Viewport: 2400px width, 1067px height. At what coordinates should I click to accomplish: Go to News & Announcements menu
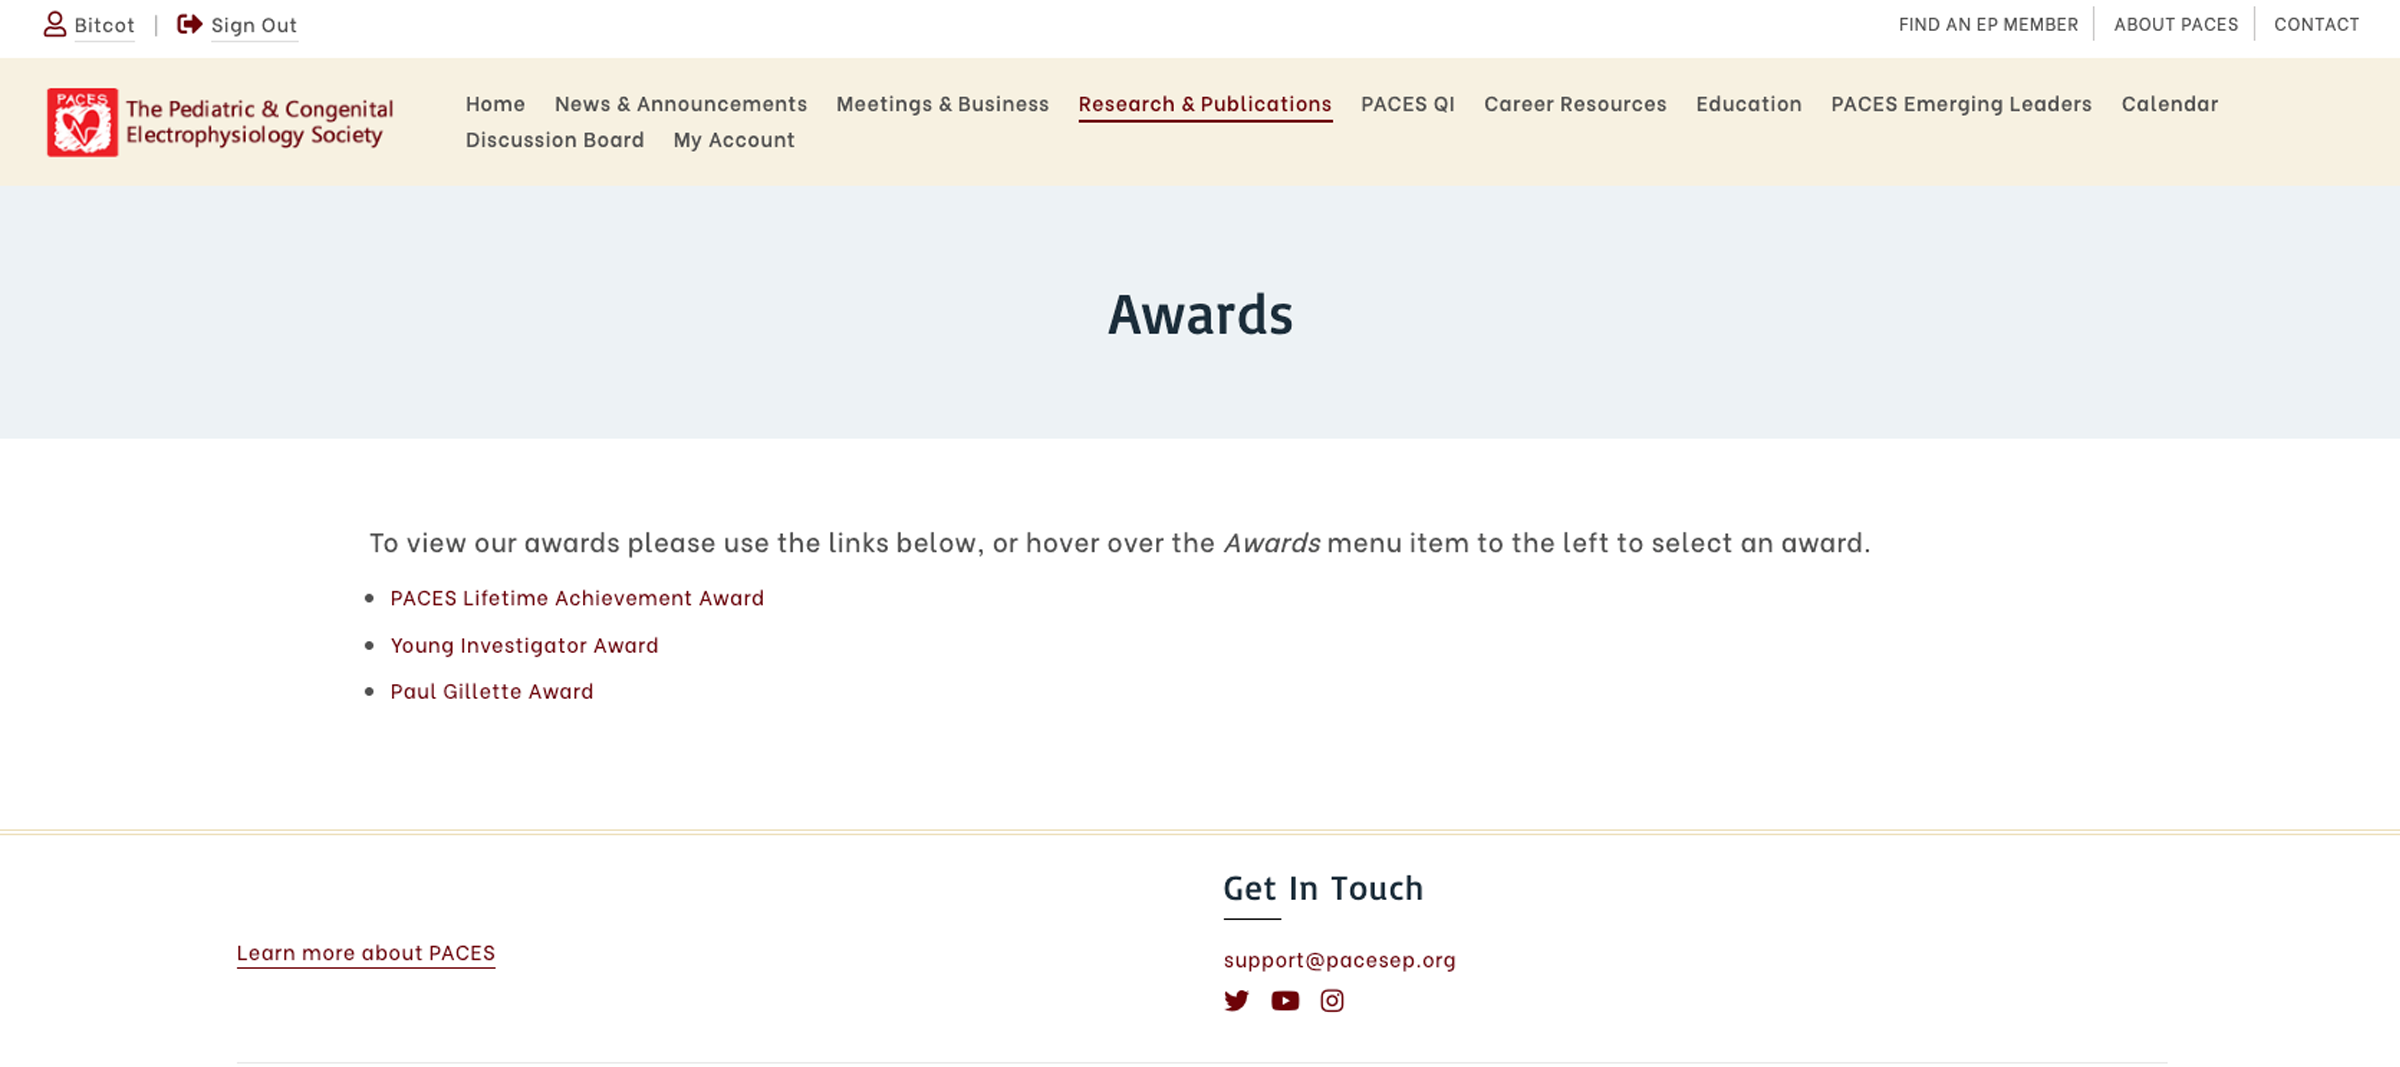[x=680, y=104]
